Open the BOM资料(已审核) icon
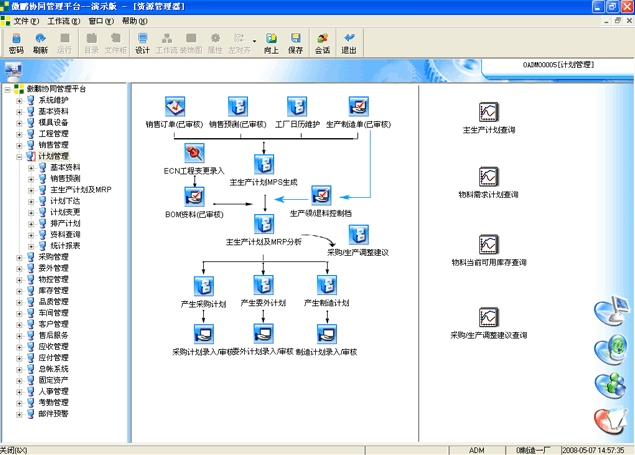 (x=194, y=196)
